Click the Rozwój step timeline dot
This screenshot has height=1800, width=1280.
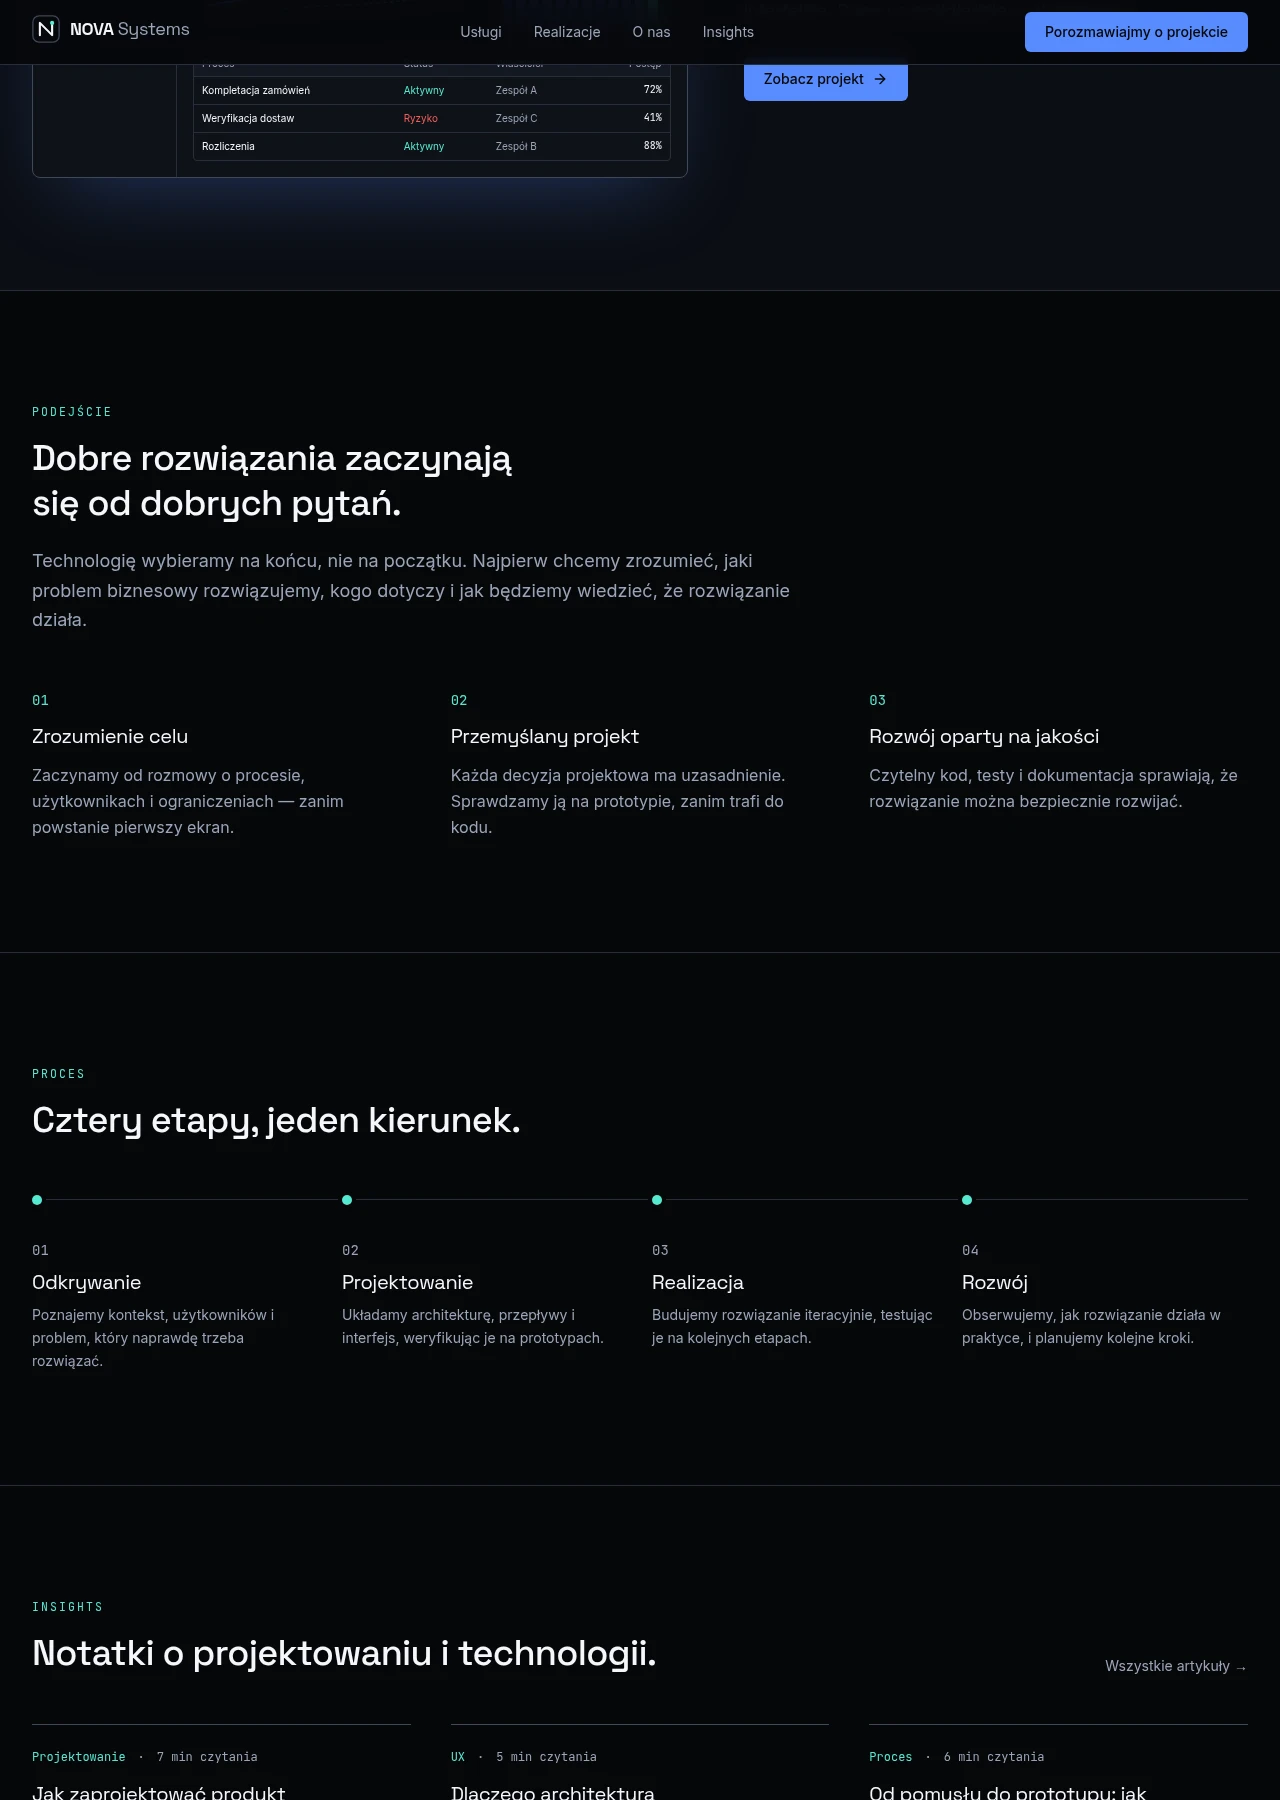point(967,1200)
